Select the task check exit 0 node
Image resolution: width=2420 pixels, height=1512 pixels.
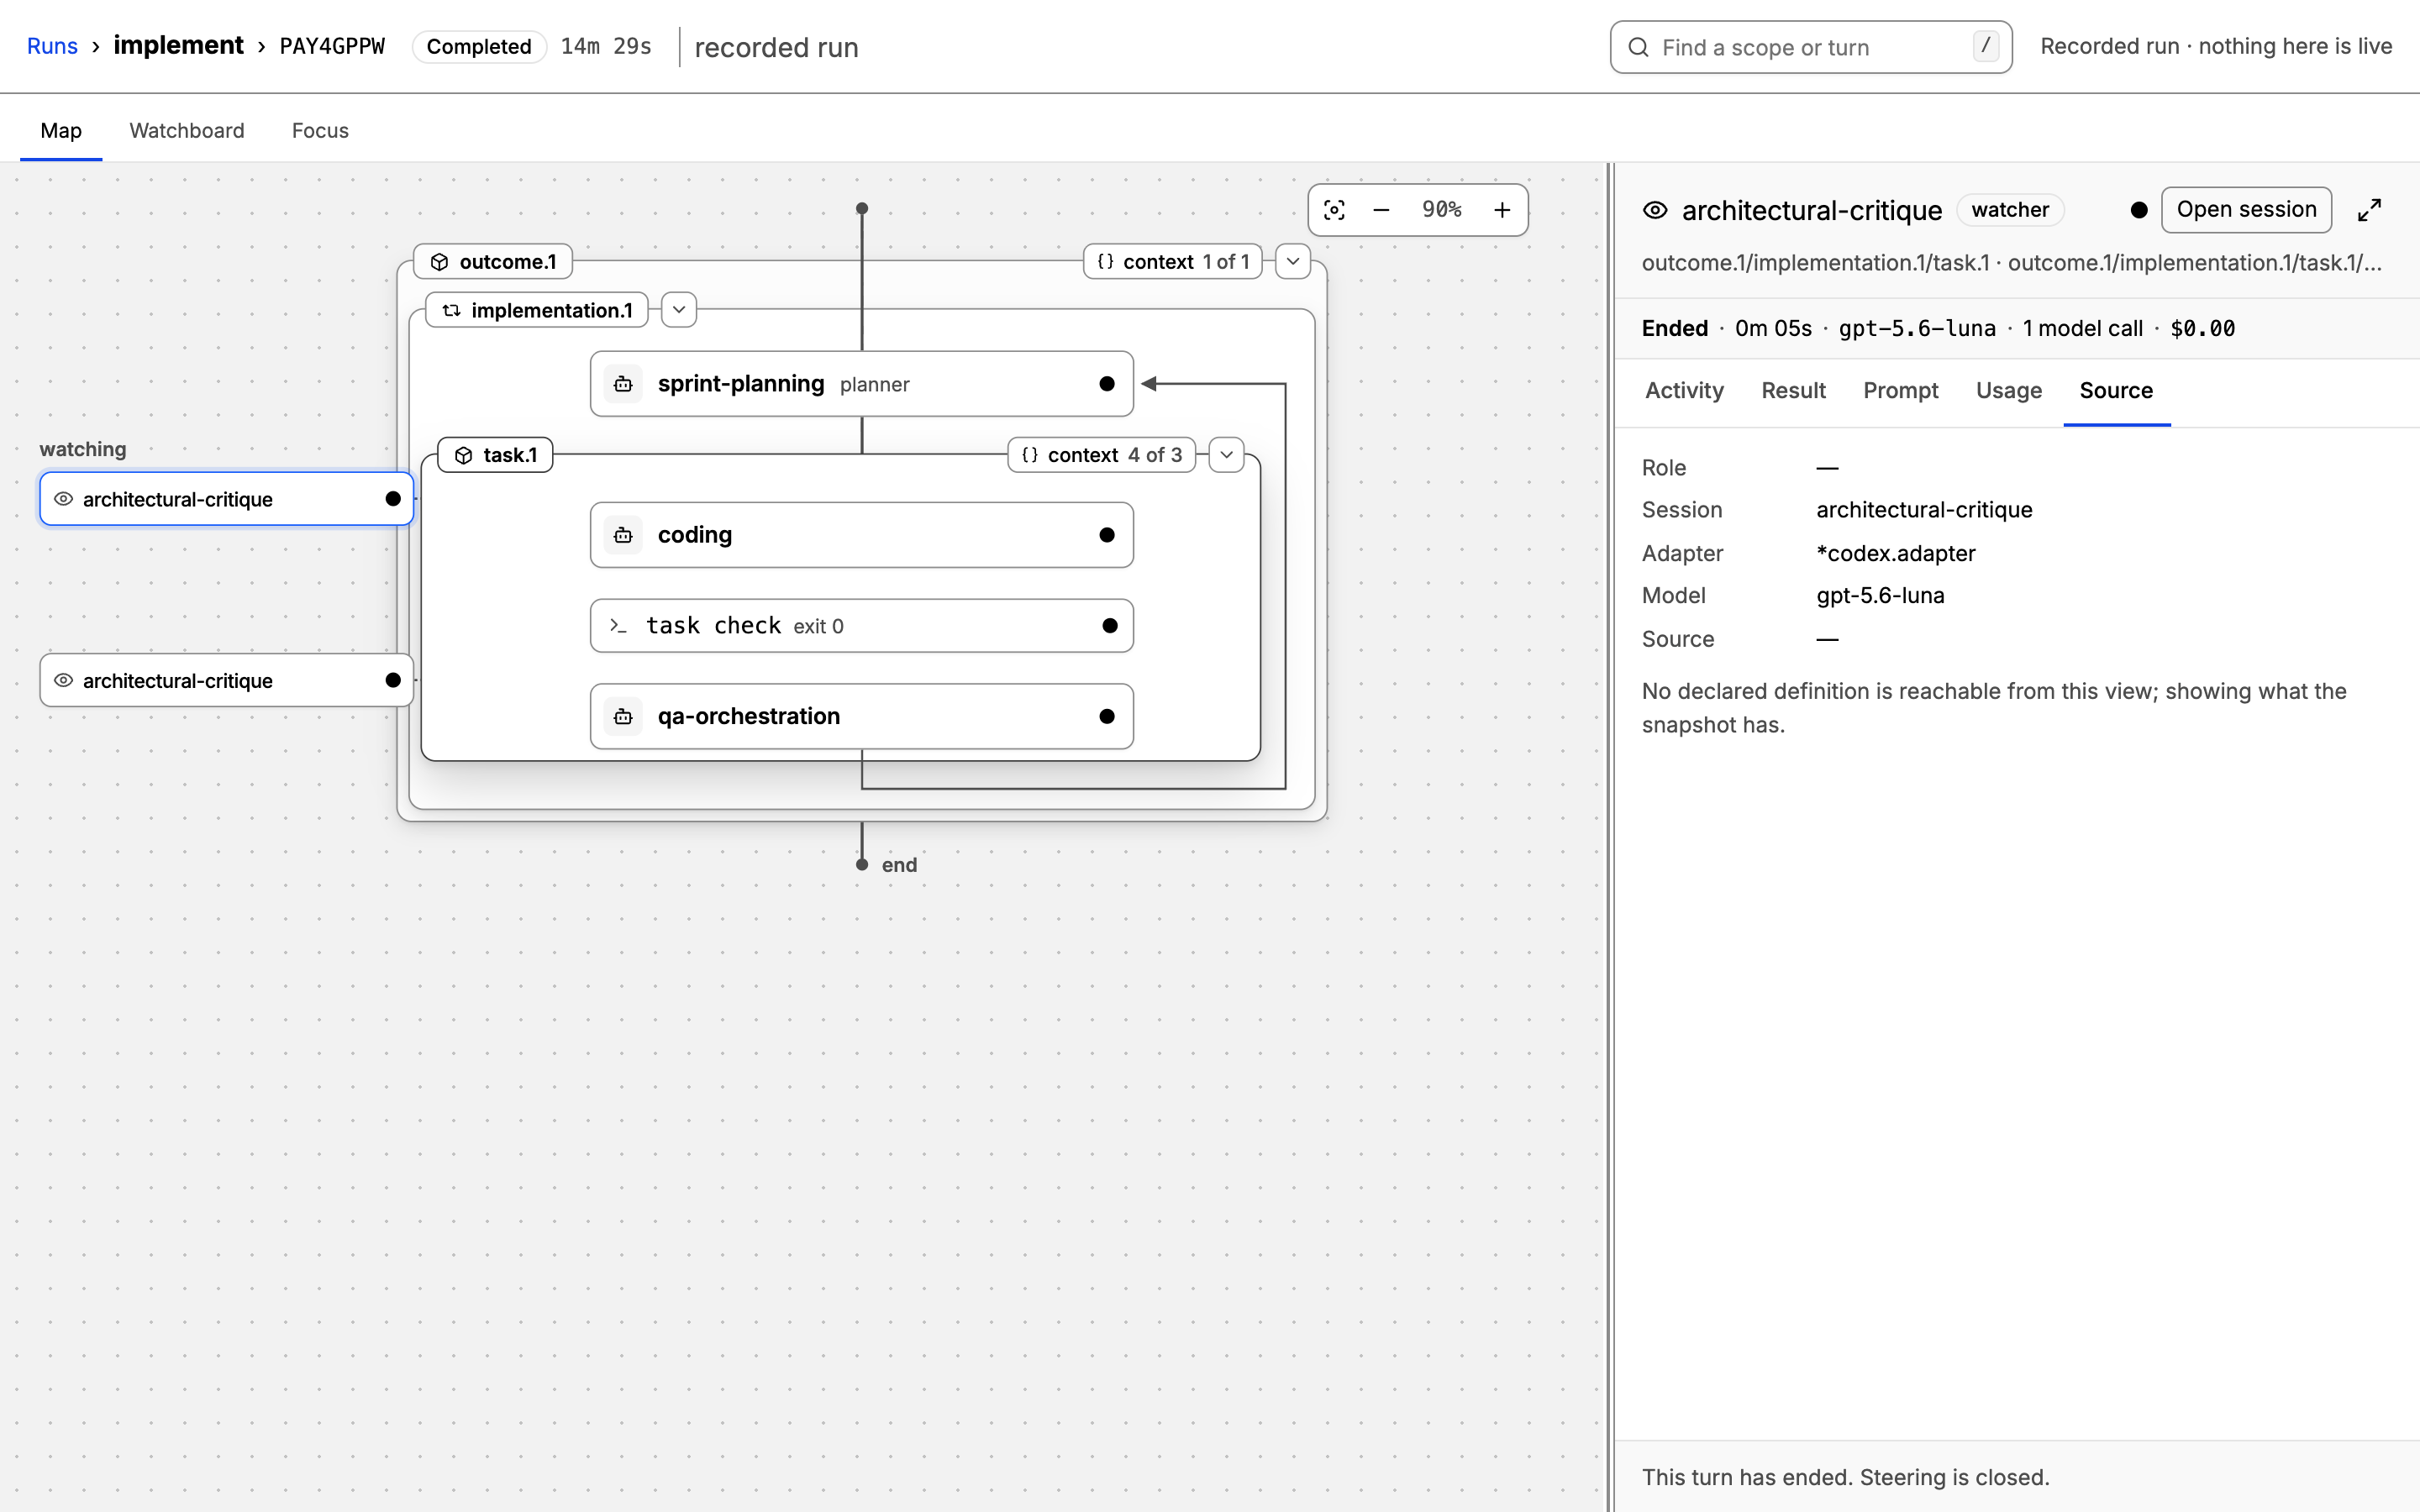(862, 626)
